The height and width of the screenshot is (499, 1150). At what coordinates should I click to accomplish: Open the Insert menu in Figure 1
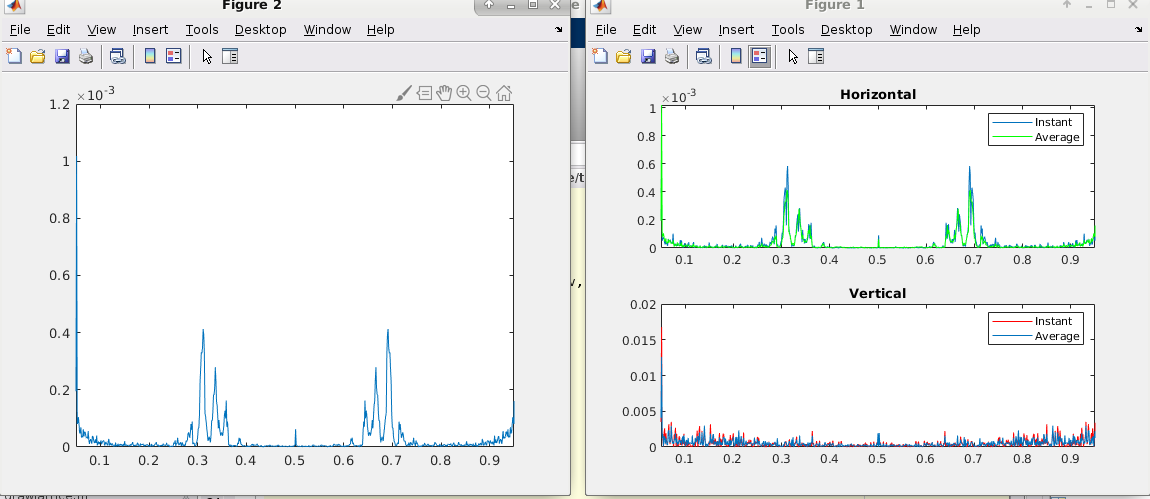coord(737,30)
